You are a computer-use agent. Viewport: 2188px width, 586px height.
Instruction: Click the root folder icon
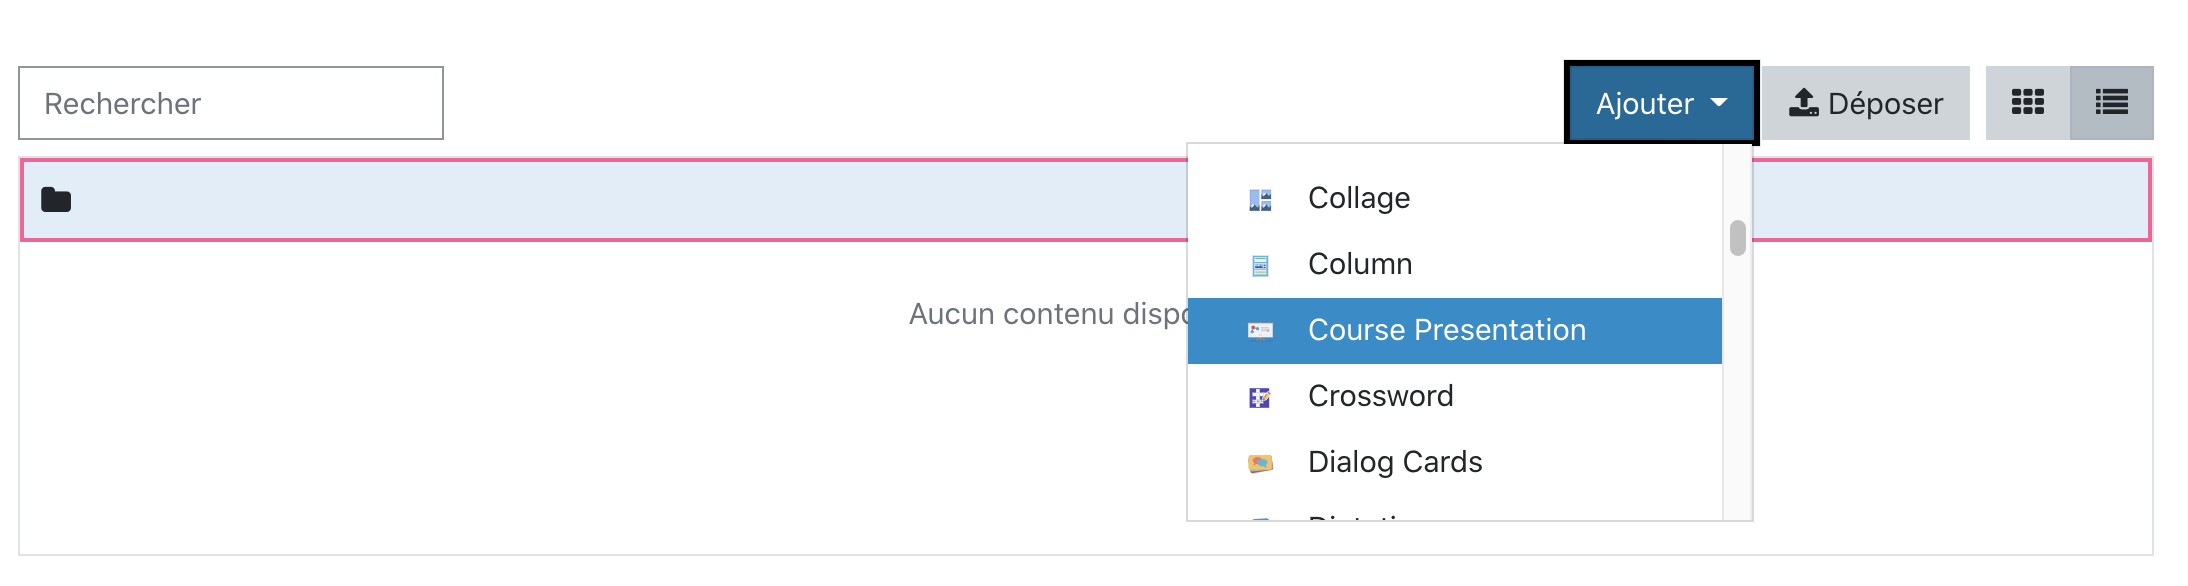[56, 200]
